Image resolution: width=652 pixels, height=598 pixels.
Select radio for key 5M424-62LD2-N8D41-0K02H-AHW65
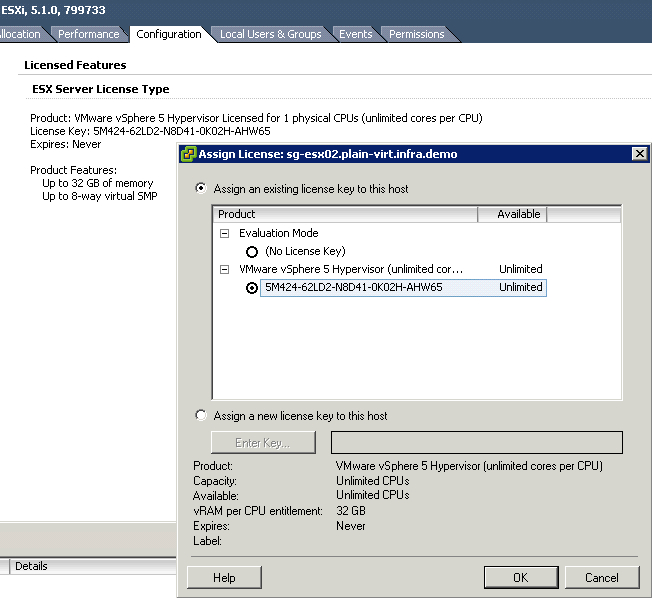click(x=252, y=288)
